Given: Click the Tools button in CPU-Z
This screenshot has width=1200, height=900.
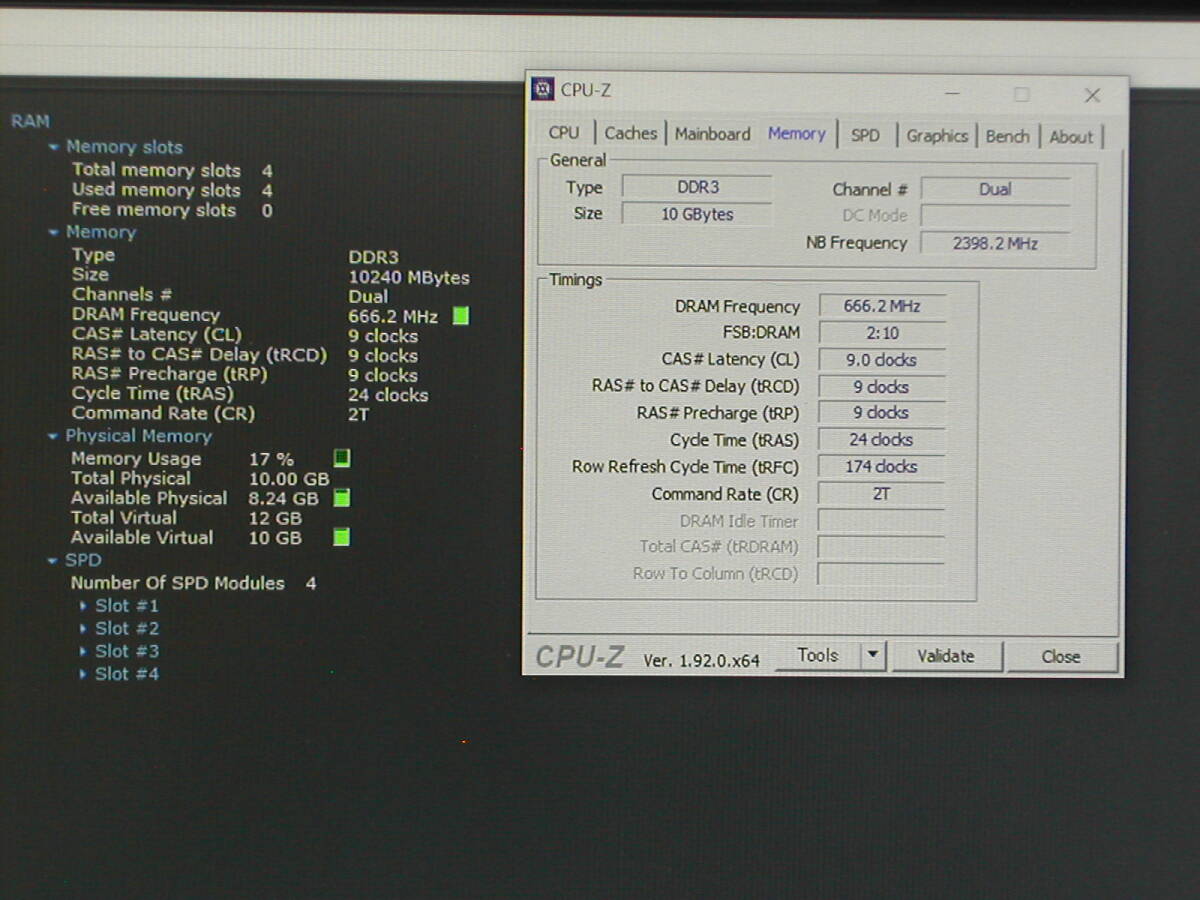Looking at the screenshot, I should point(818,655).
